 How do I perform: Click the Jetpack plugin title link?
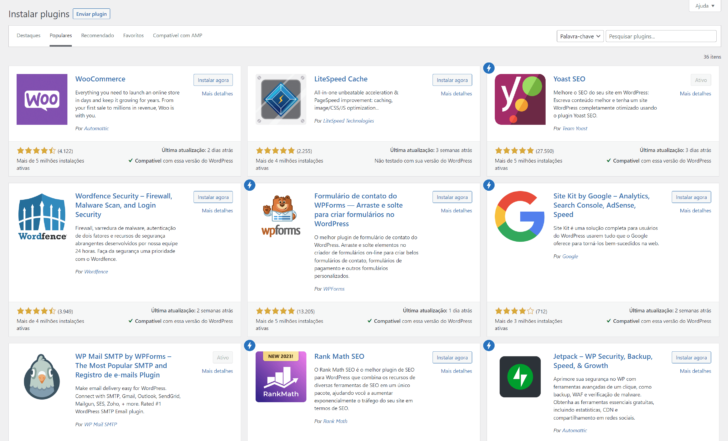(603, 361)
